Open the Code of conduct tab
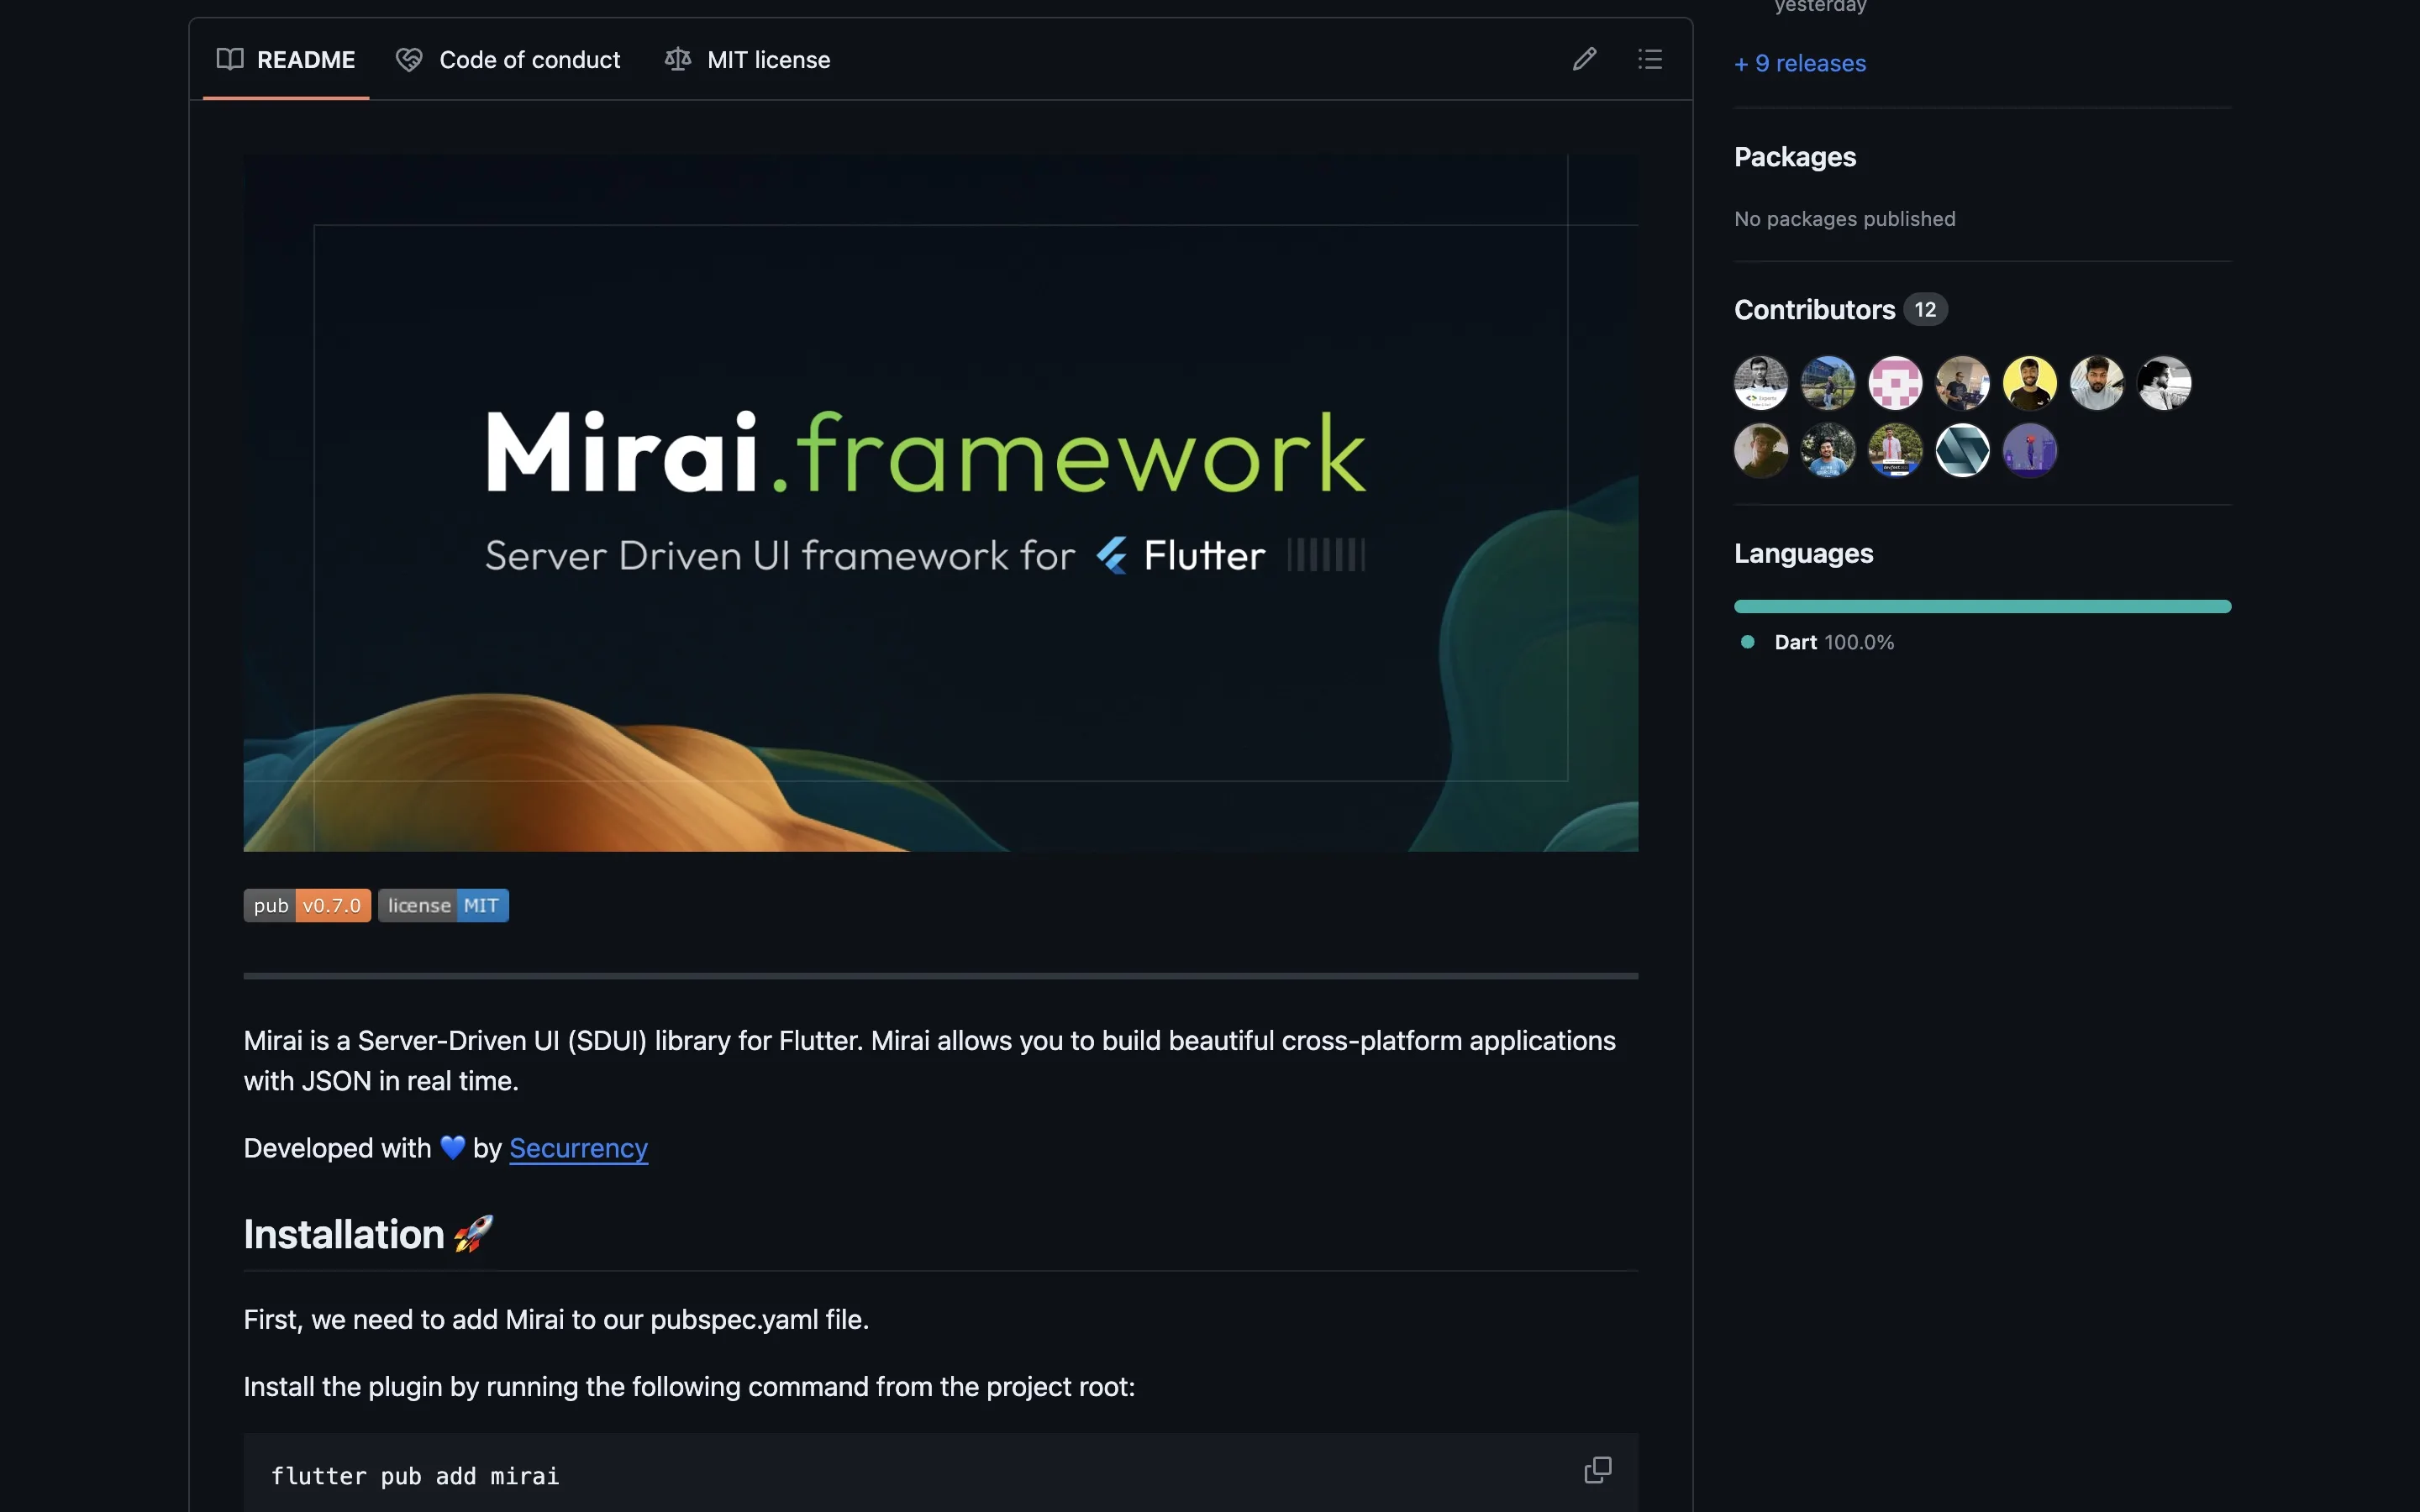The height and width of the screenshot is (1512, 2420). 508,60
